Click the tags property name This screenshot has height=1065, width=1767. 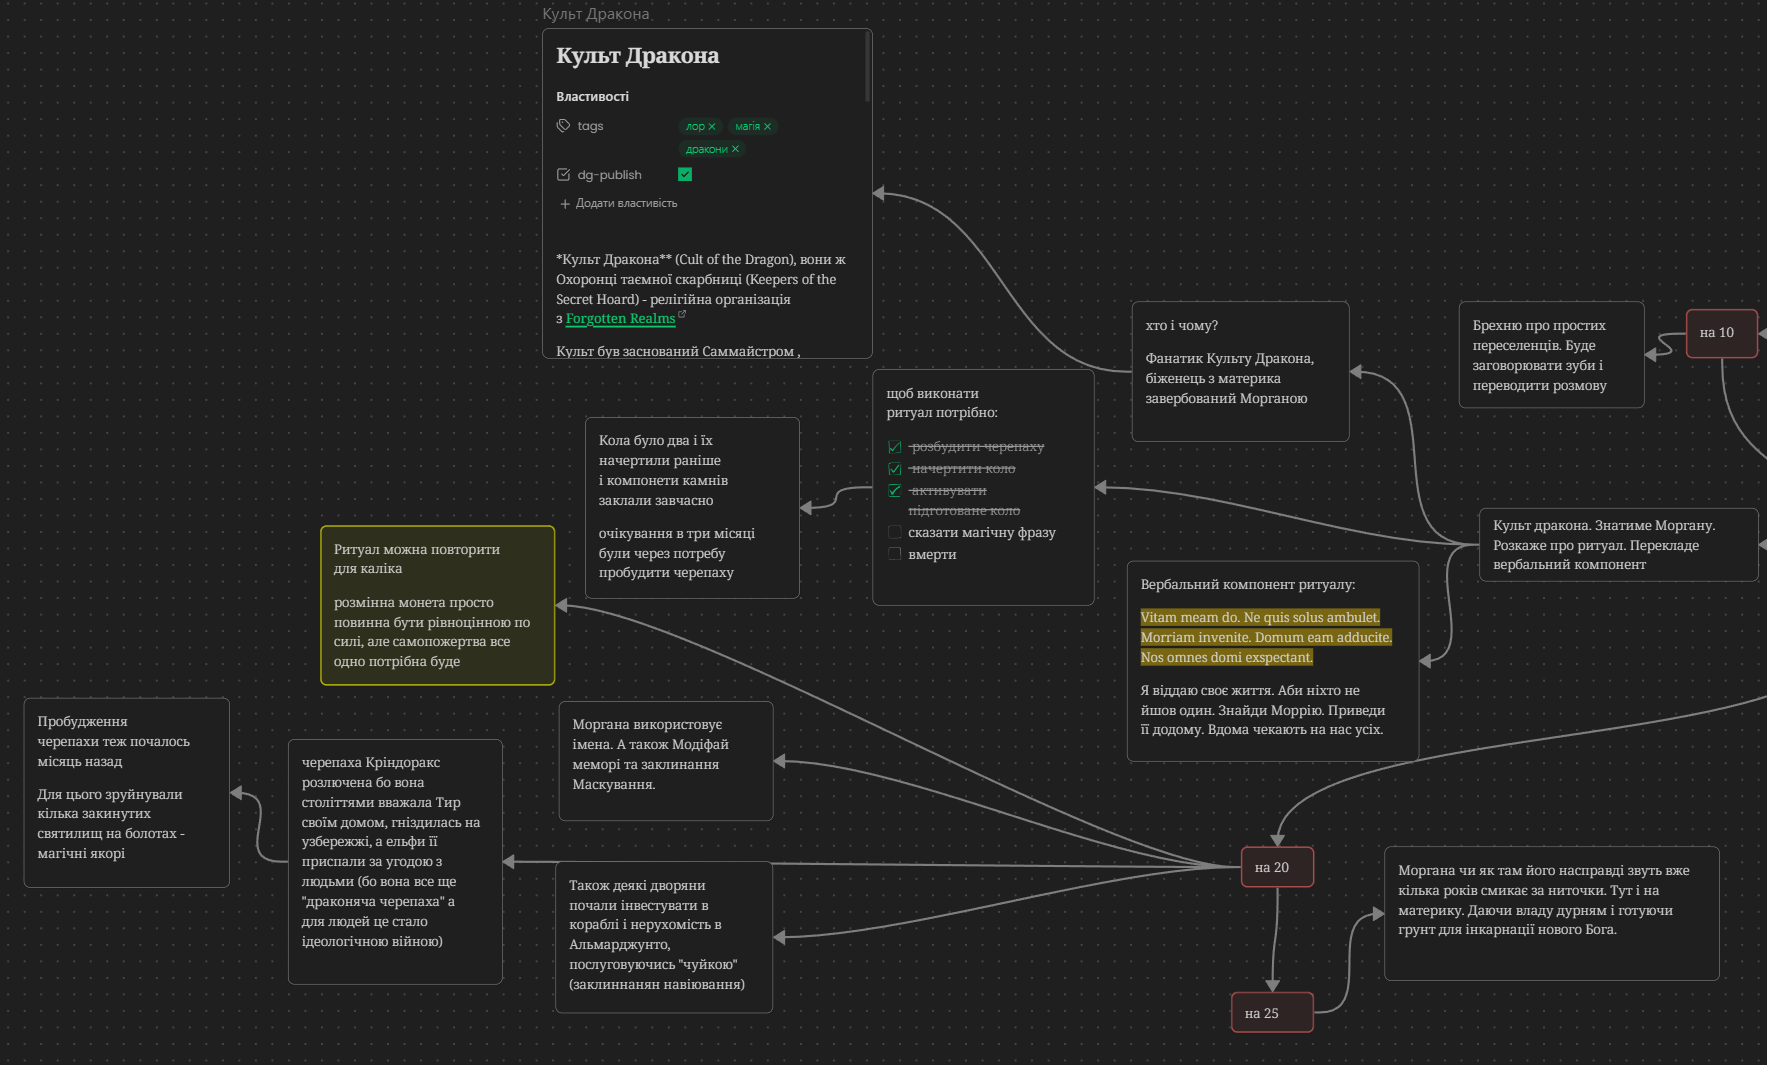click(x=590, y=126)
